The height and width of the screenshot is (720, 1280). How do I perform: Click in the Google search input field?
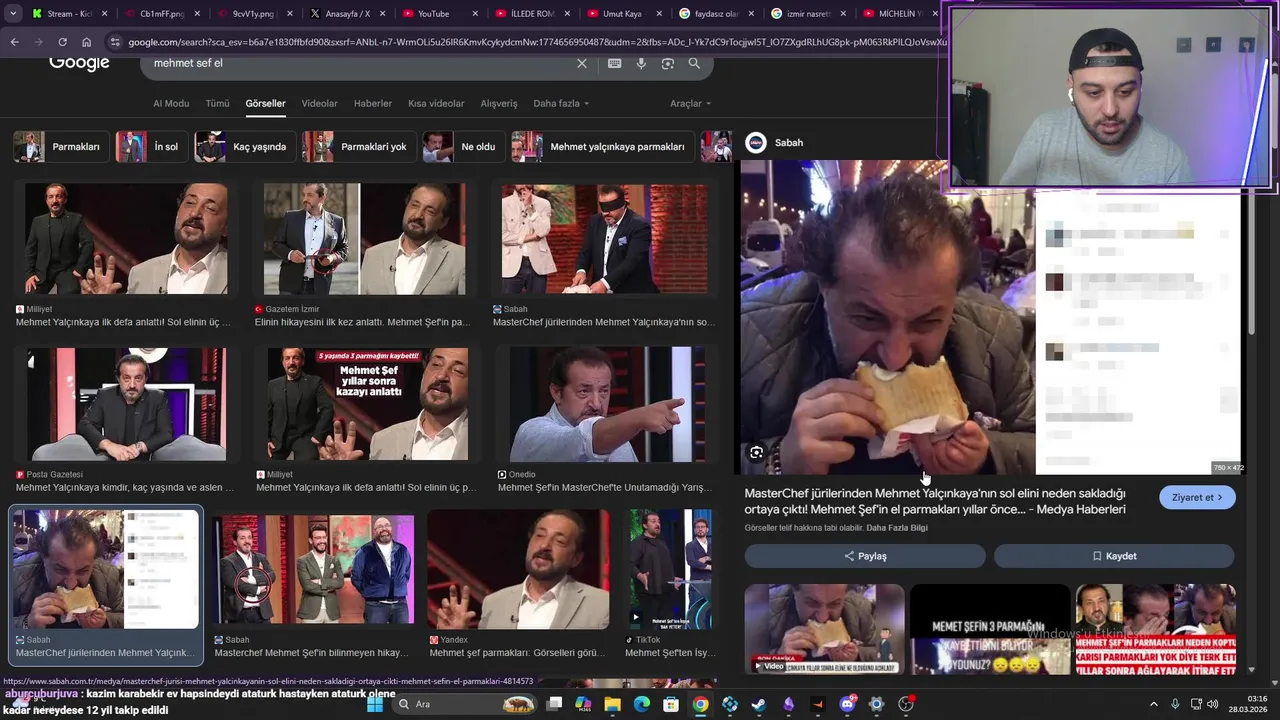(x=360, y=63)
